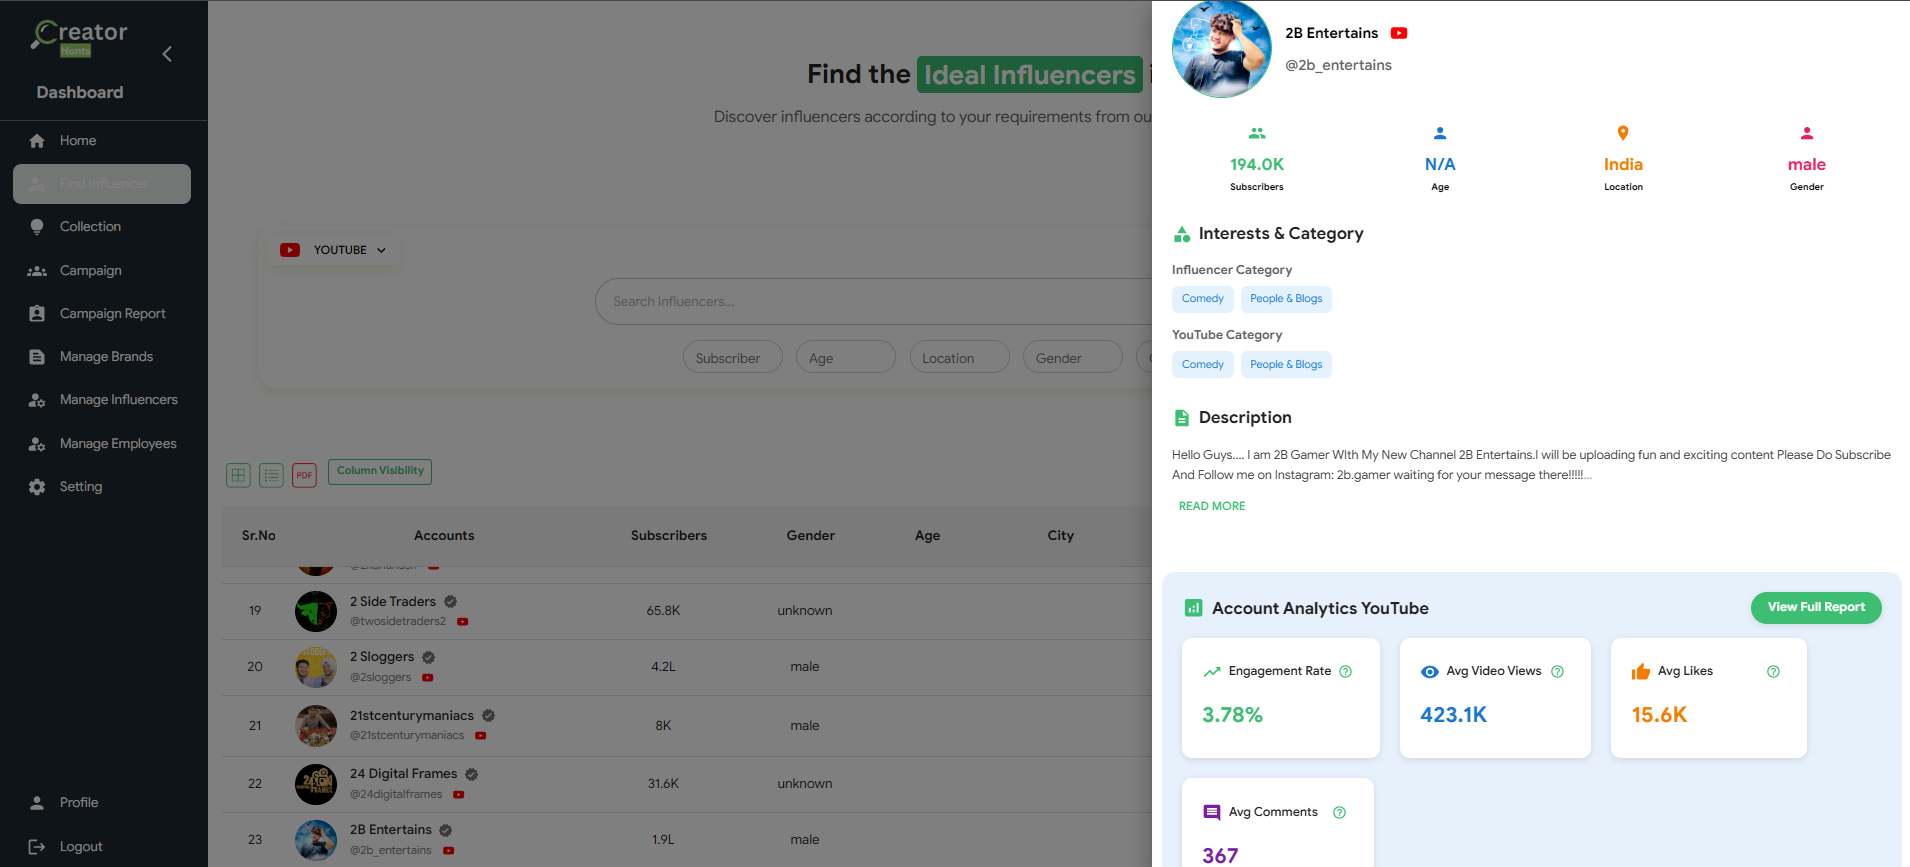The image size is (1910, 867).
Task: Open the Subscriber filter dropdown
Action: tap(732, 358)
